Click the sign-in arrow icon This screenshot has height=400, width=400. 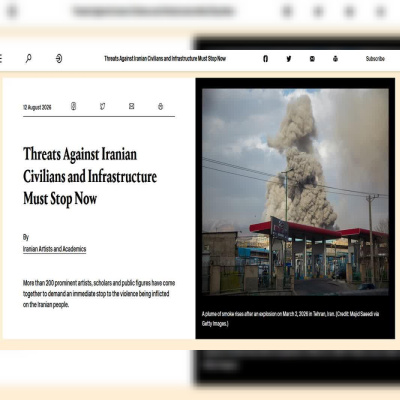pos(59,59)
